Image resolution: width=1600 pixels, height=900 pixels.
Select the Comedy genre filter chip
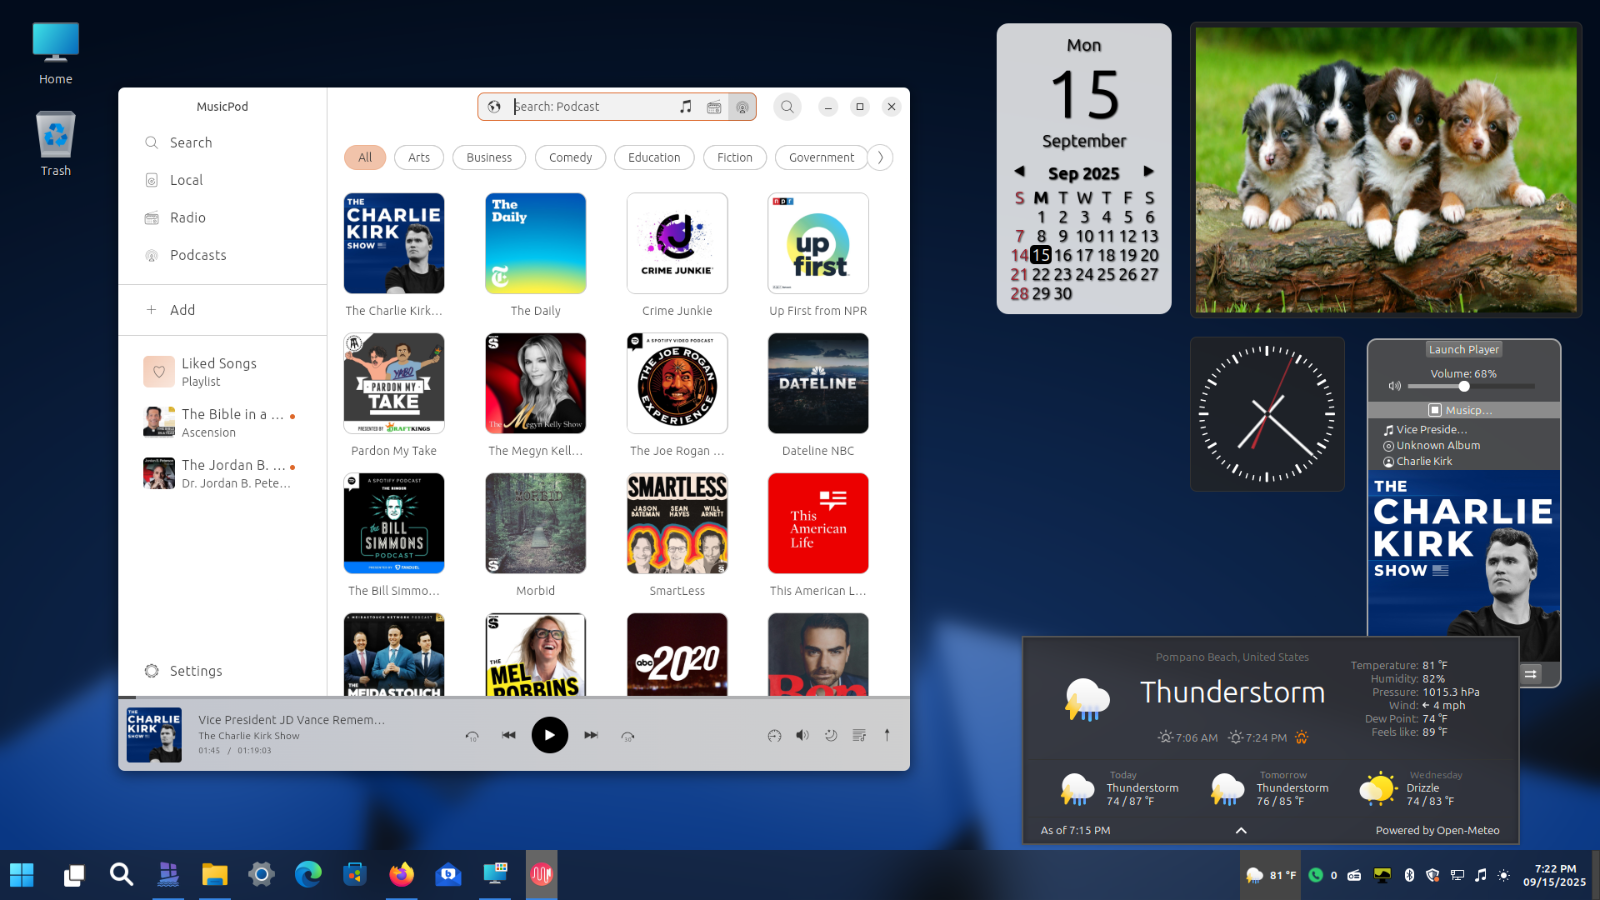point(570,158)
